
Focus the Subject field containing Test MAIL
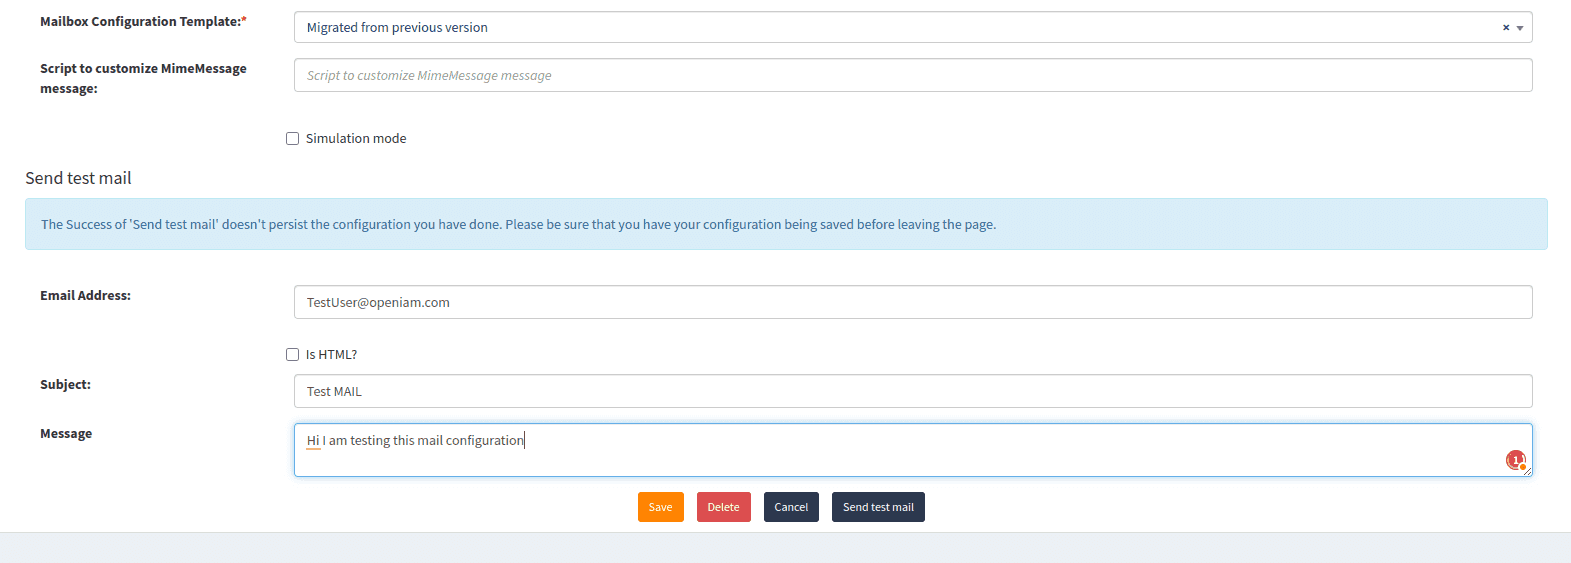pos(913,391)
